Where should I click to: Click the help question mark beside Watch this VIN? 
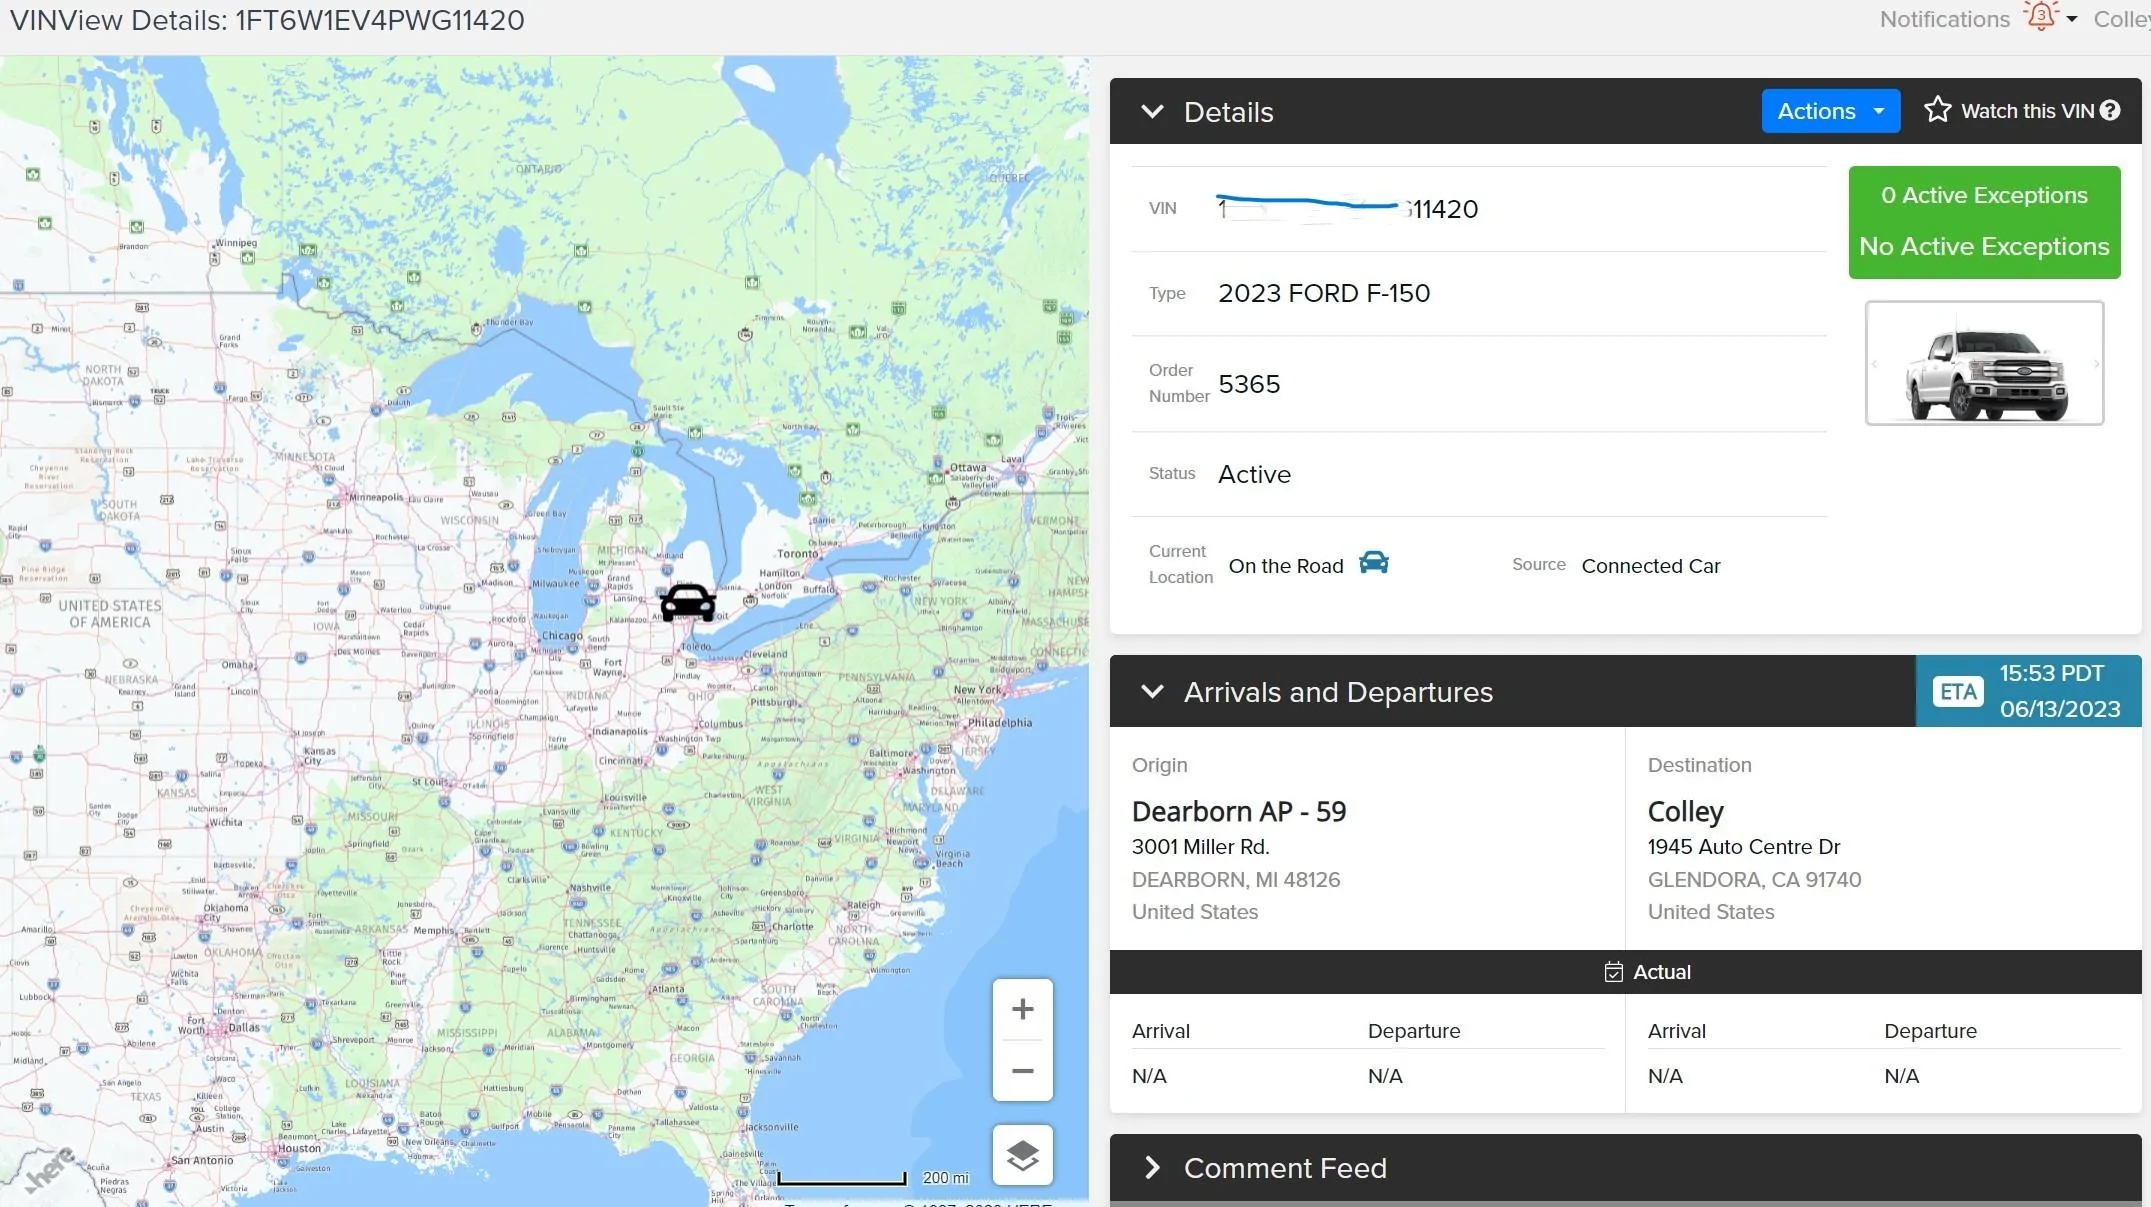pyautogui.click(x=2110, y=111)
